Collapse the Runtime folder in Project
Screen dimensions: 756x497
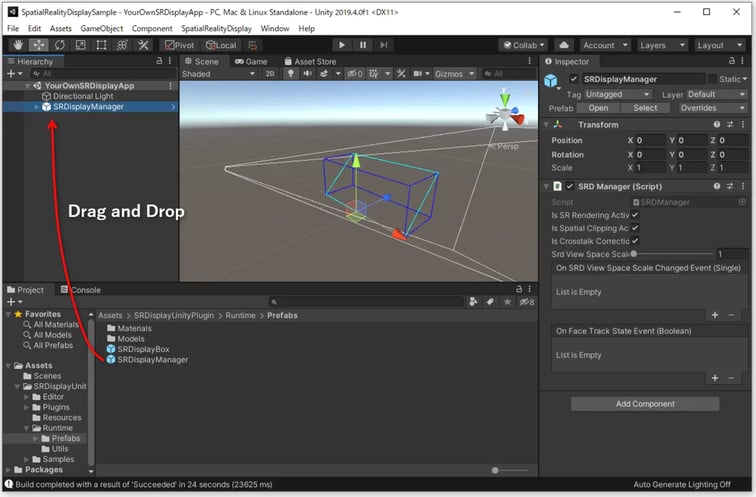[27, 428]
